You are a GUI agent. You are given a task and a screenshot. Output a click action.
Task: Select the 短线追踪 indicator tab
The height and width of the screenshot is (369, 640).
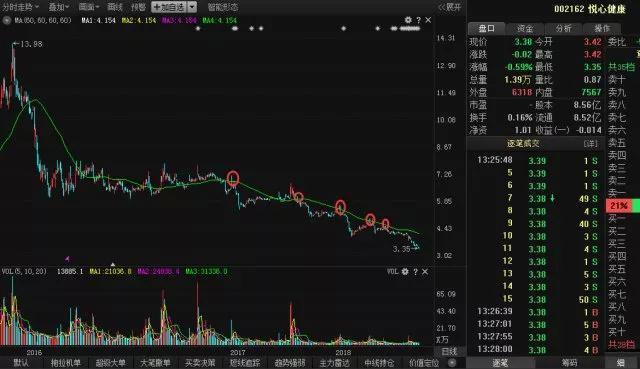point(244,362)
